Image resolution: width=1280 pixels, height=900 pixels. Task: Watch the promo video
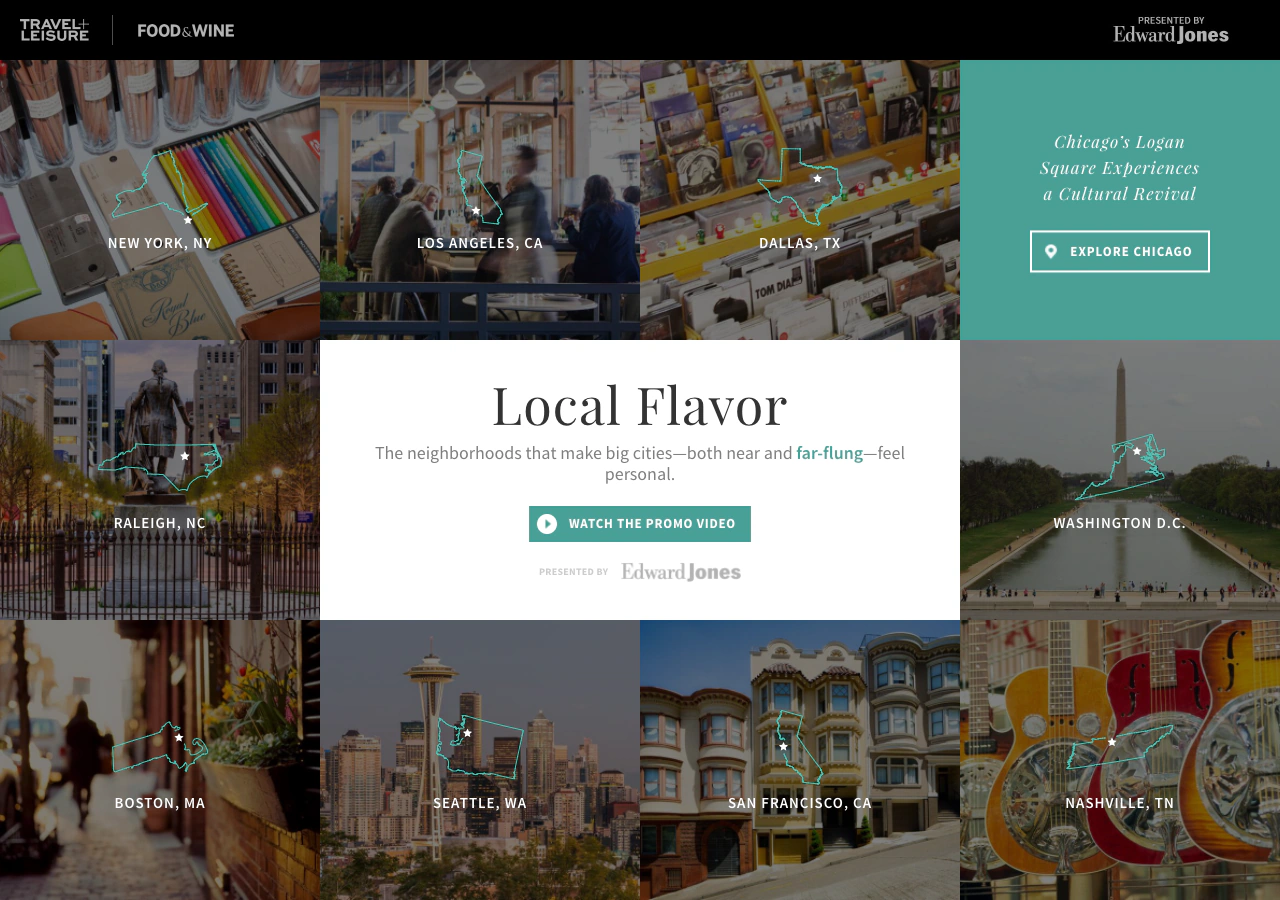point(640,524)
